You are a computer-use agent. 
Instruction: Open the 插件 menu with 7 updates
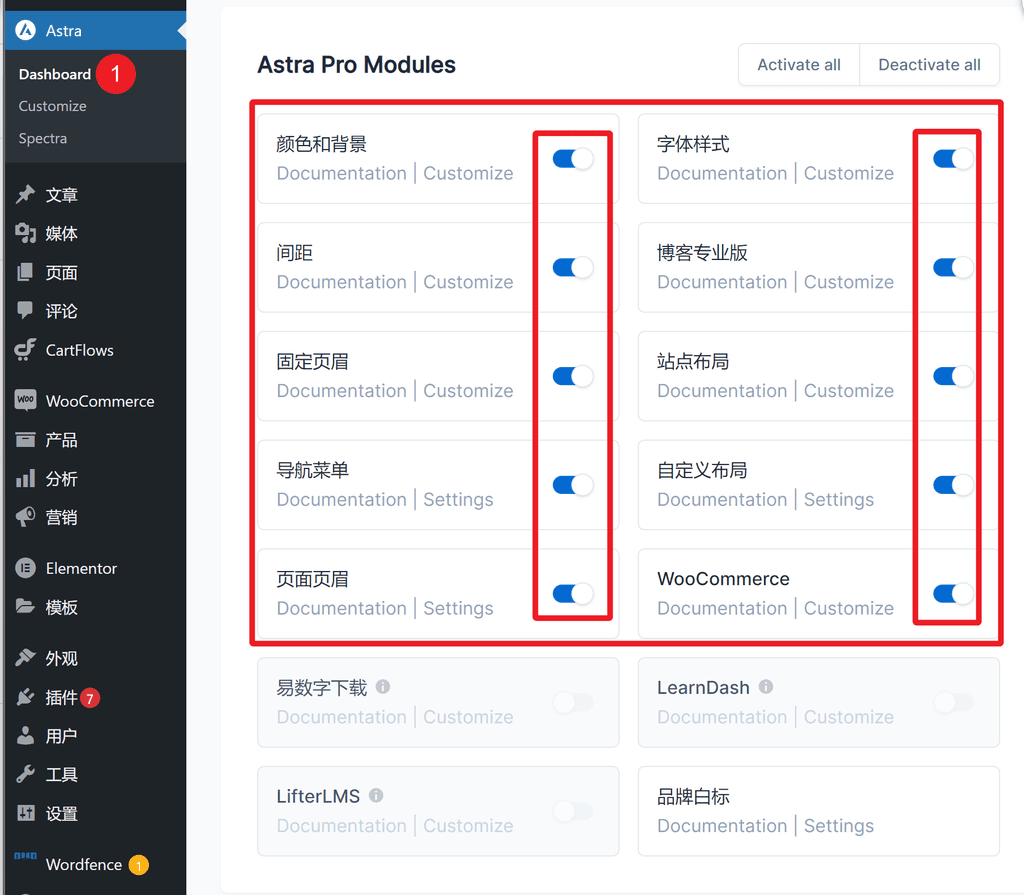tap(95, 697)
